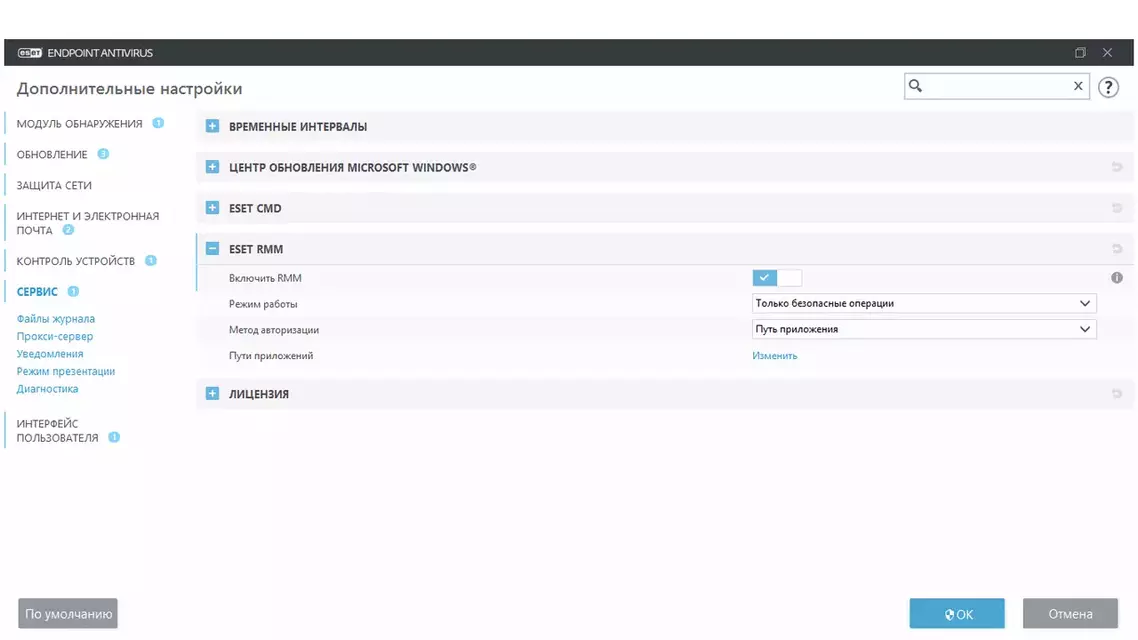The height and width of the screenshot is (640, 1138).
Task: Expand the ESET CMD section
Action: coord(212,208)
